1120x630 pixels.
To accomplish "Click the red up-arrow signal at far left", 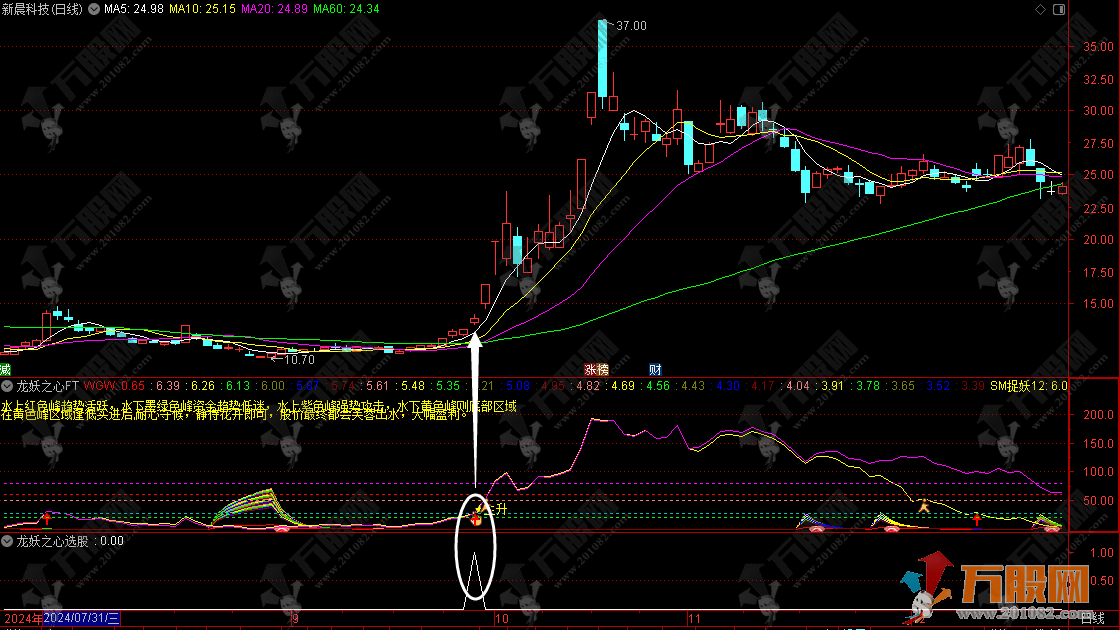I will tap(45, 518).
